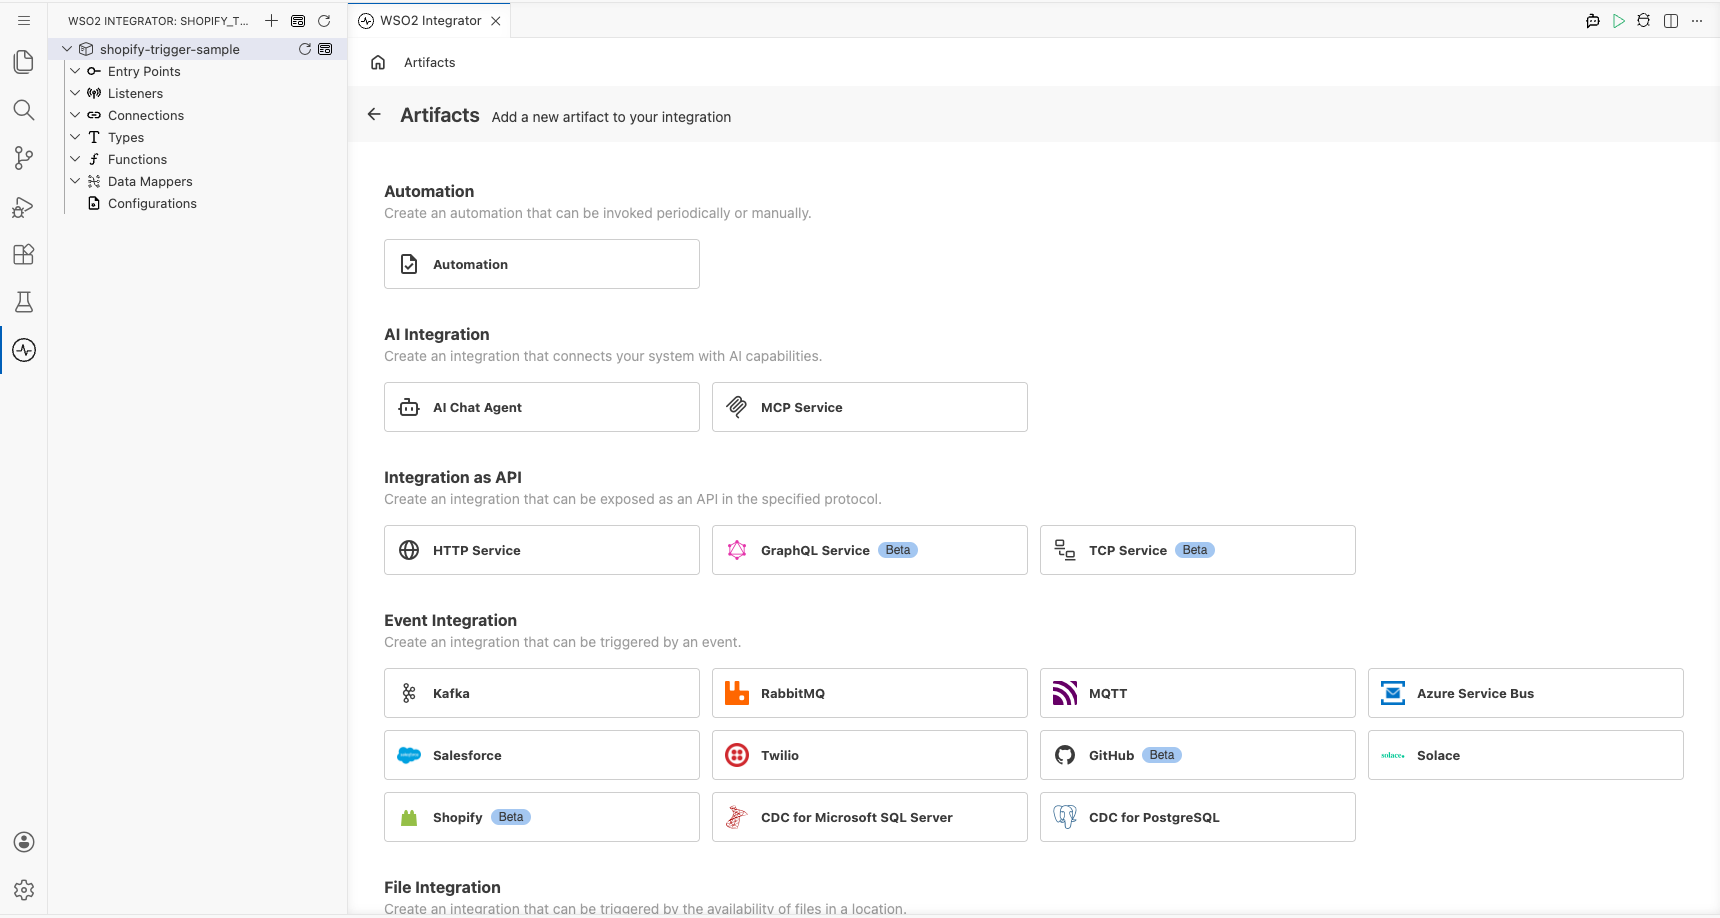Go back with the Artifacts arrow
Image resolution: width=1720 pixels, height=918 pixels.
click(x=374, y=114)
